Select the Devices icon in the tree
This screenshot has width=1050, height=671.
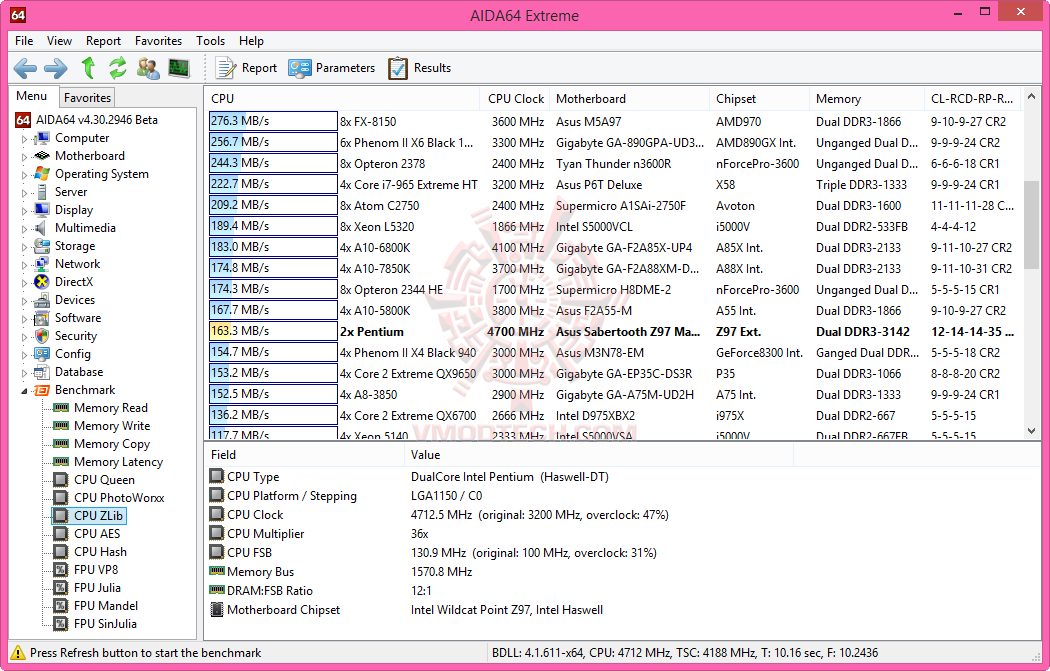[42, 300]
